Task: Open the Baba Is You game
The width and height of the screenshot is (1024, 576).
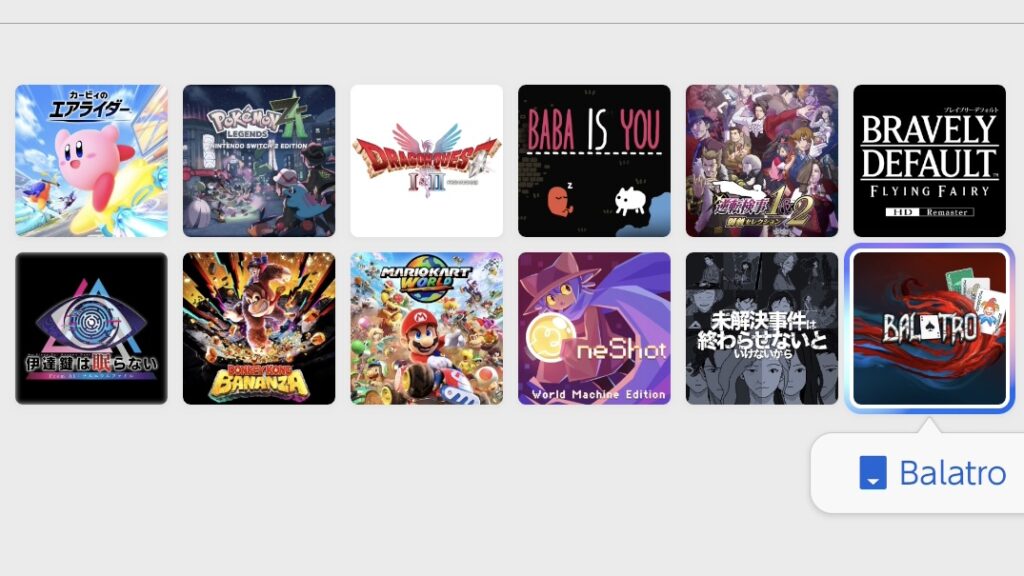Action: click(x=594, y=161)
